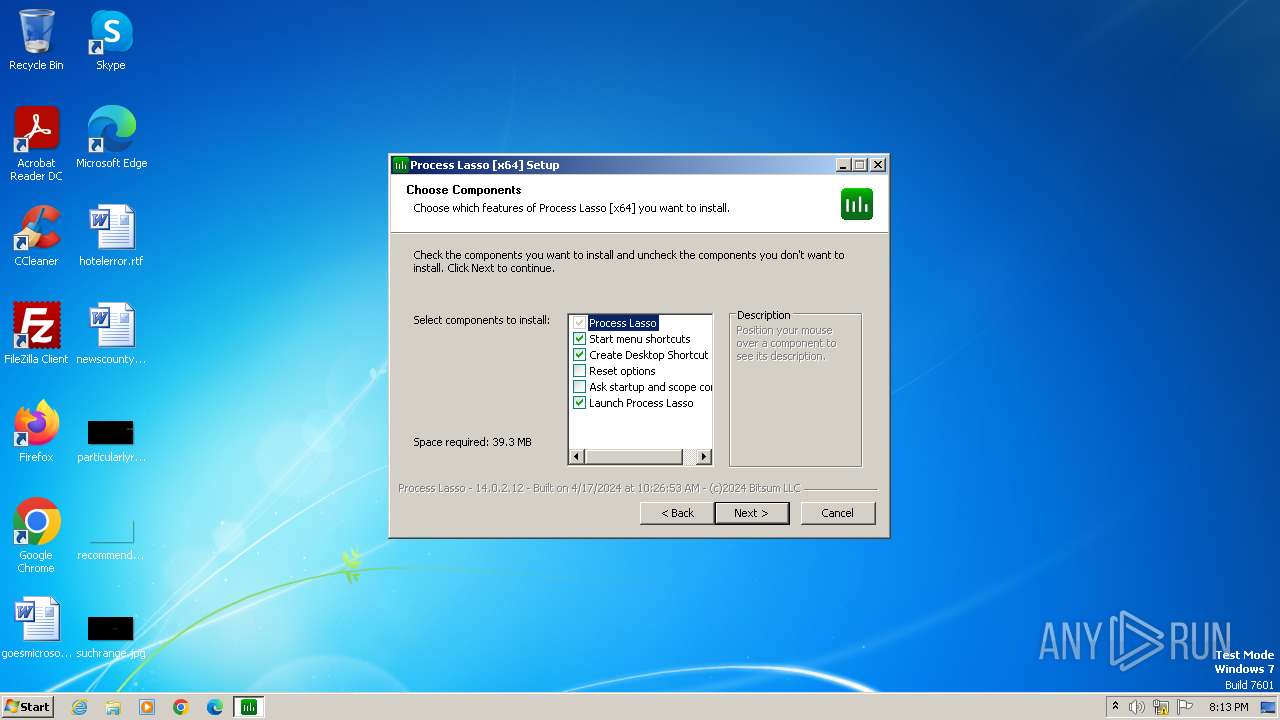Uncheck Launch Process Lasso
Viewport: 1280px width, 720px height.
coord(579,403)
